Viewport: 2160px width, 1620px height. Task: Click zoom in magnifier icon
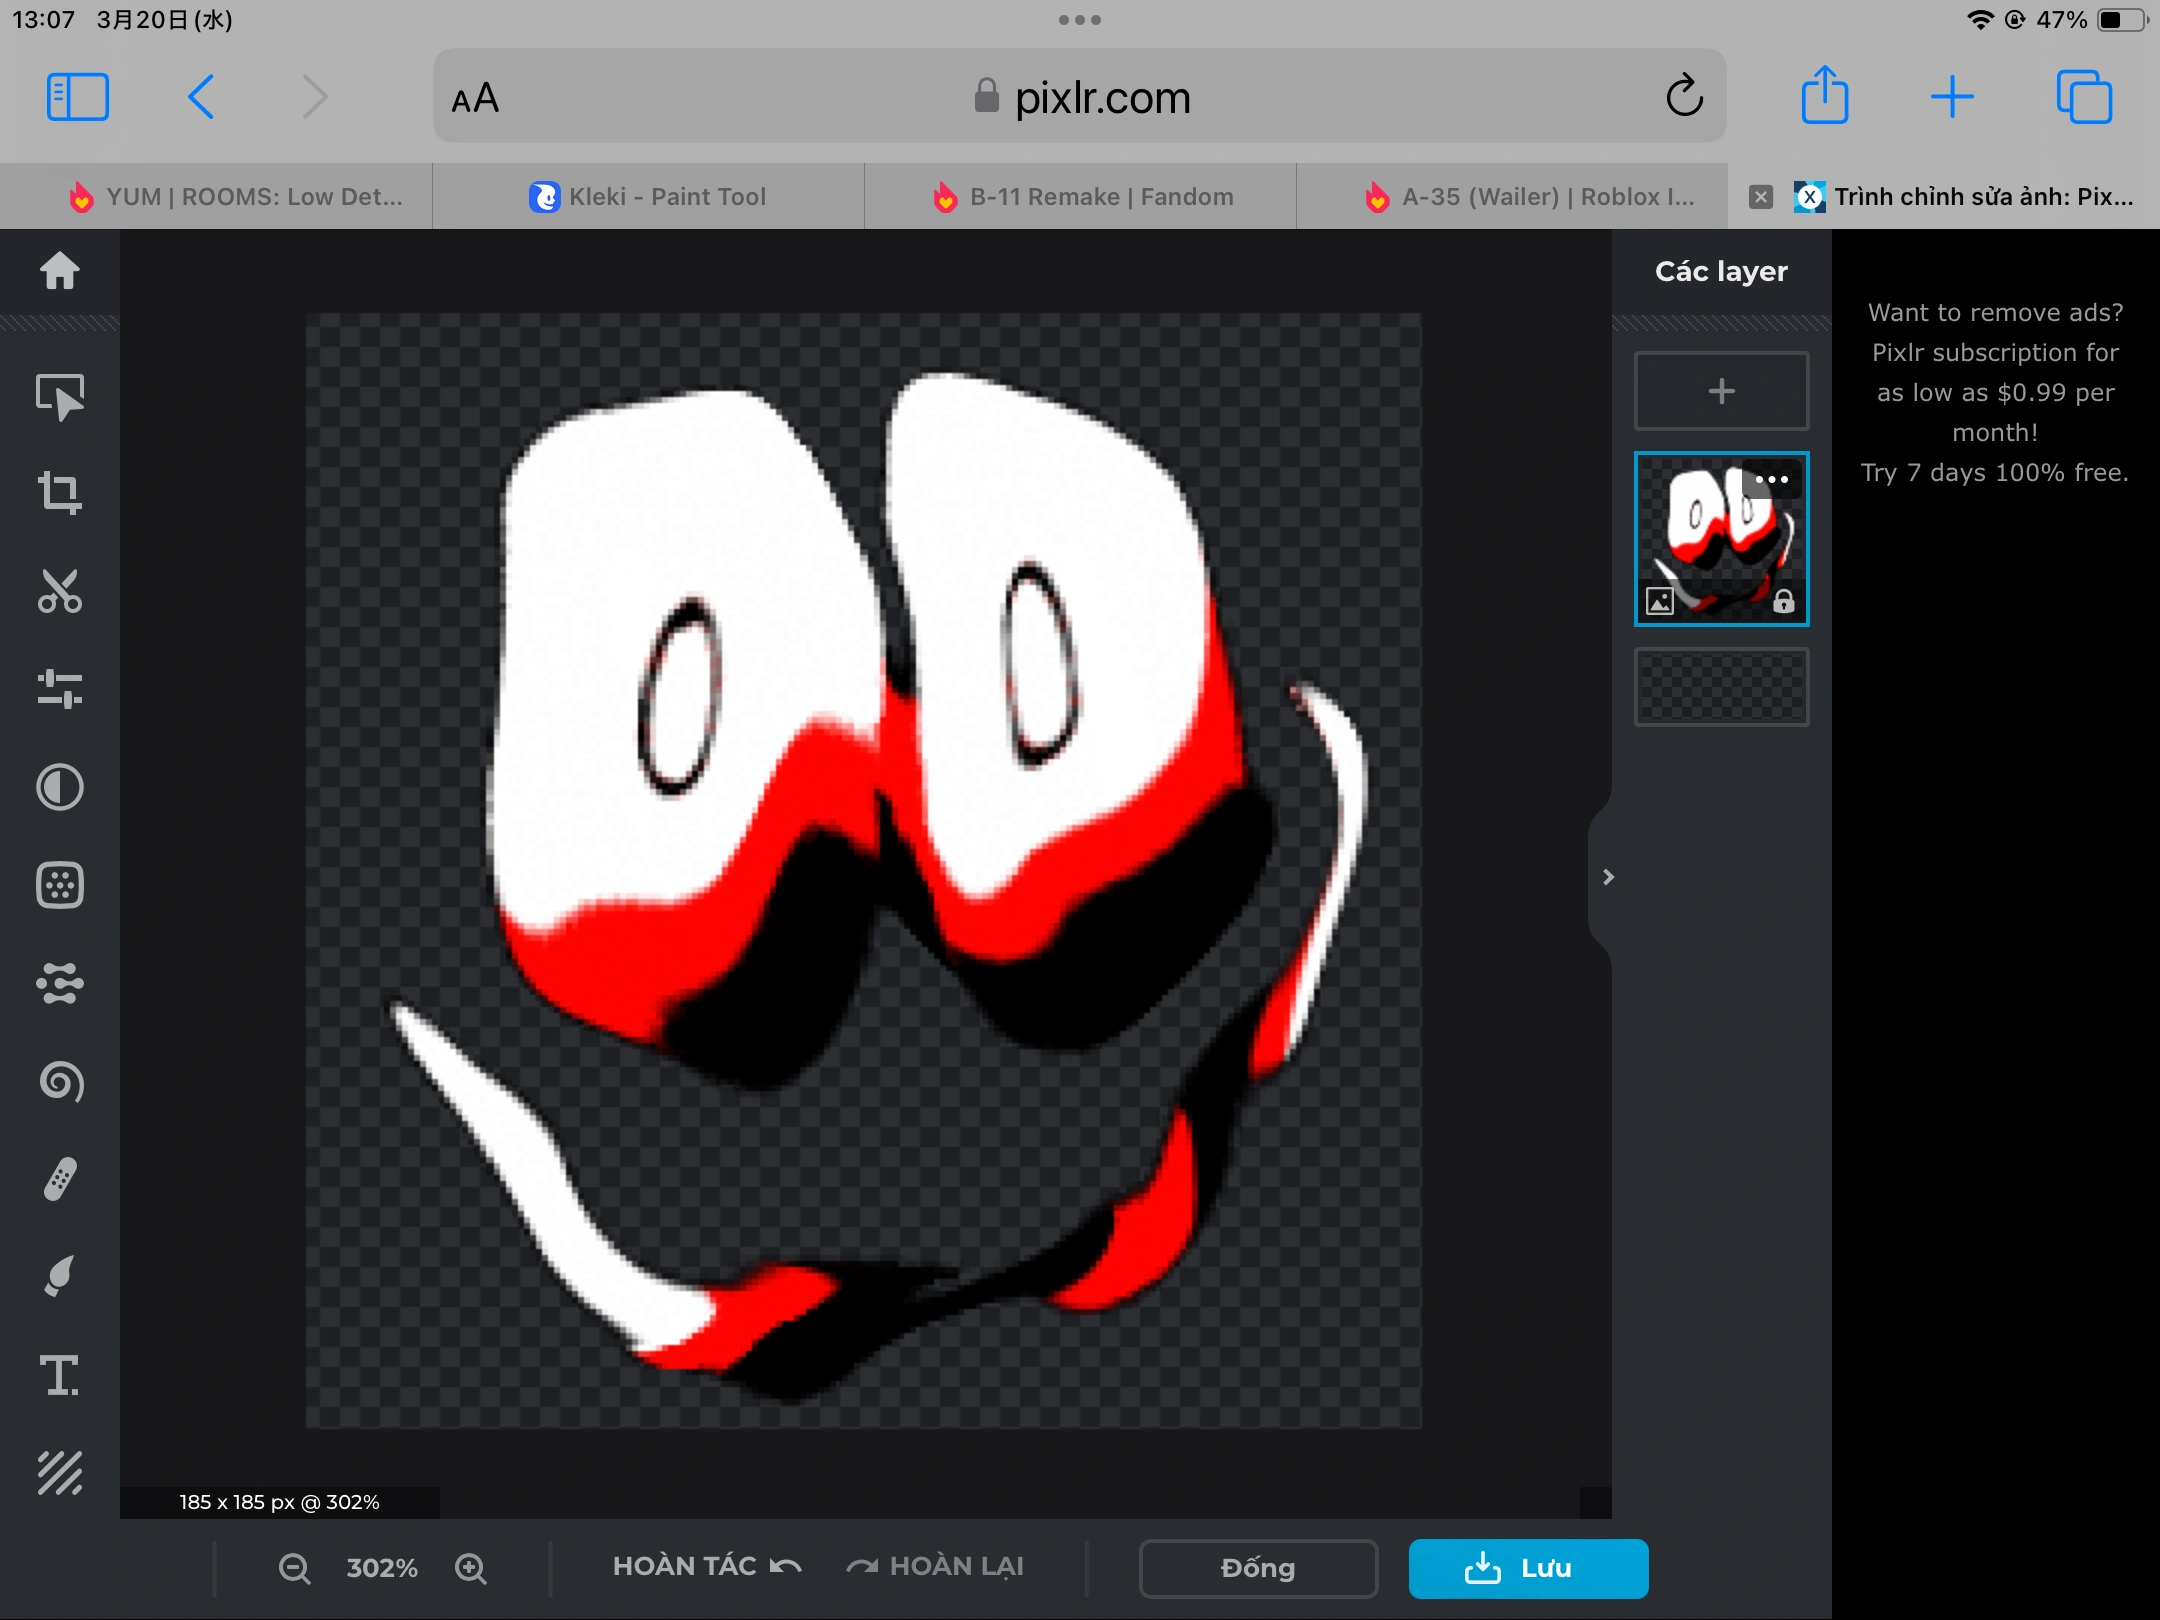[470, 1568]
